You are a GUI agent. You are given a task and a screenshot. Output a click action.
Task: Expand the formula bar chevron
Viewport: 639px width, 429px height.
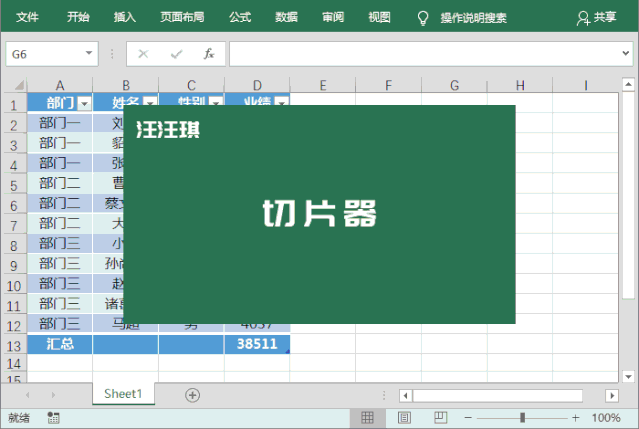pos(626,53)
